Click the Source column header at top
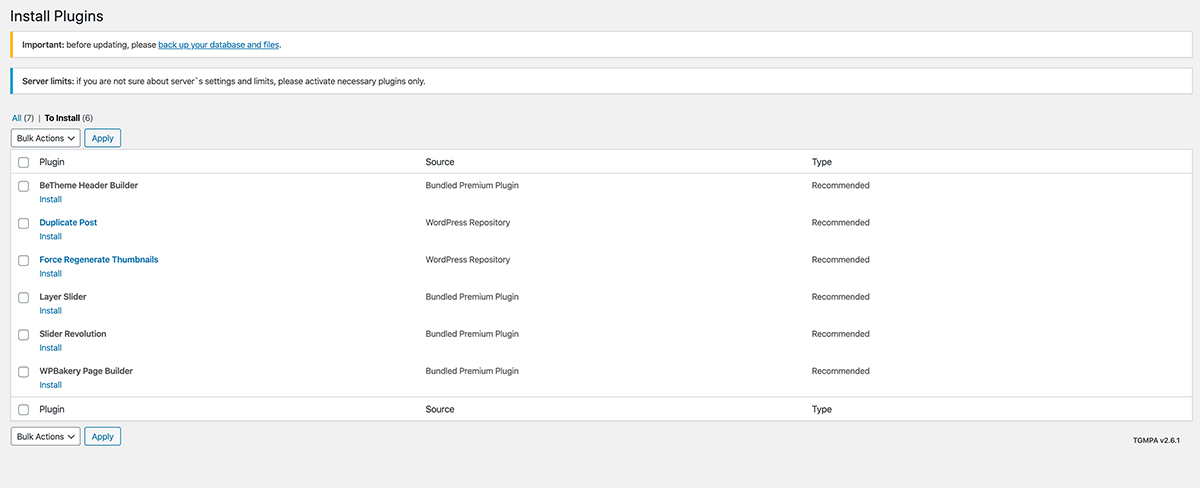This screenshot has width=1200, height=488. pyautogui.click(x=440, y=162)
